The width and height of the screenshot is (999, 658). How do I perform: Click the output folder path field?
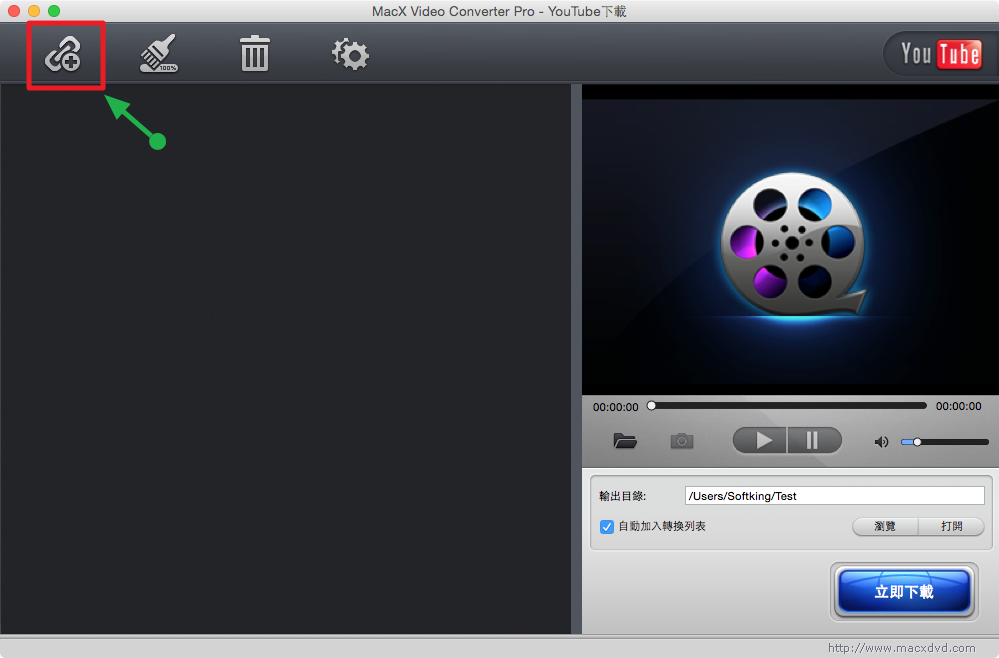[834, 496]
